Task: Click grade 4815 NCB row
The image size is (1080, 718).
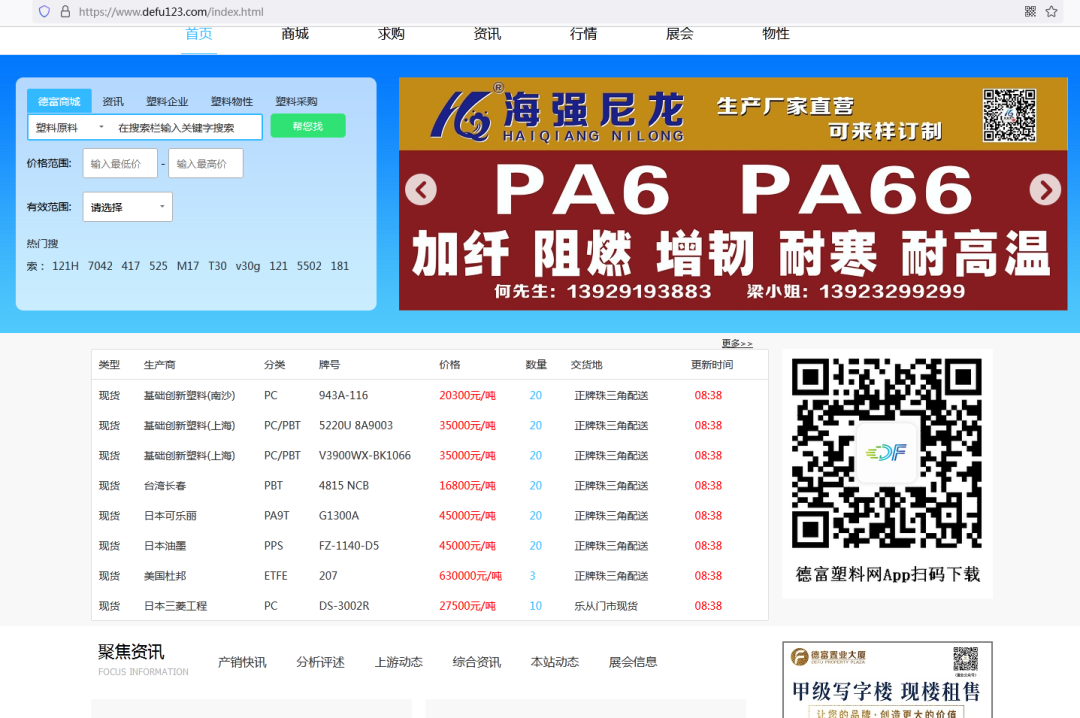Action: [344, 486]
